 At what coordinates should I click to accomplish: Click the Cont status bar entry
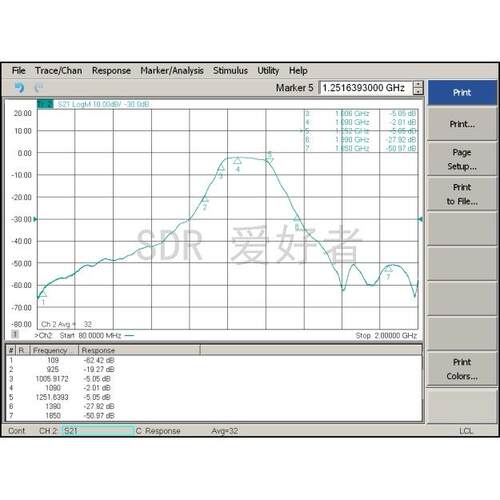coord(16,431)
